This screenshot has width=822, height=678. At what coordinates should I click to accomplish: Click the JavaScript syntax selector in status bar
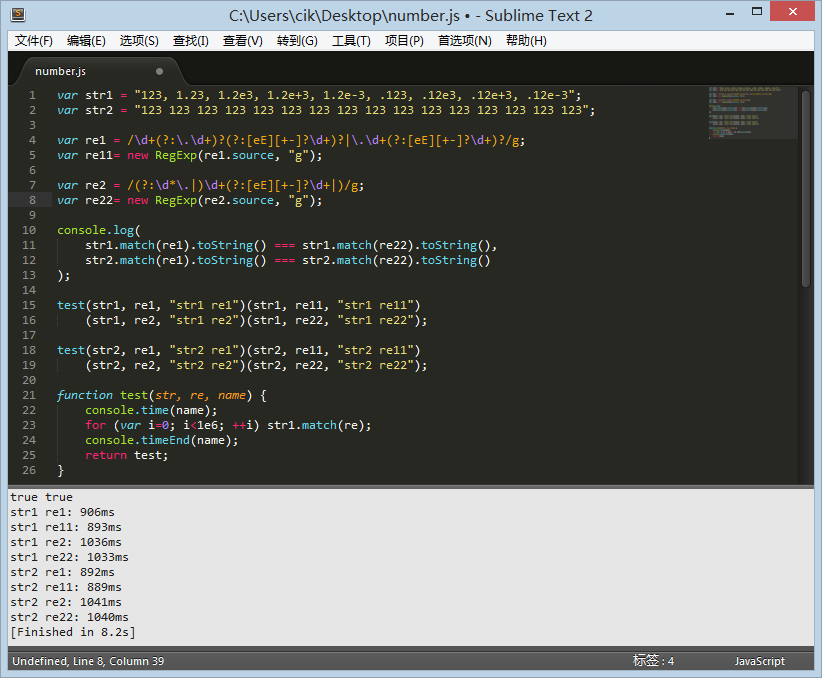pyautogui.click(x=760, y=661)
